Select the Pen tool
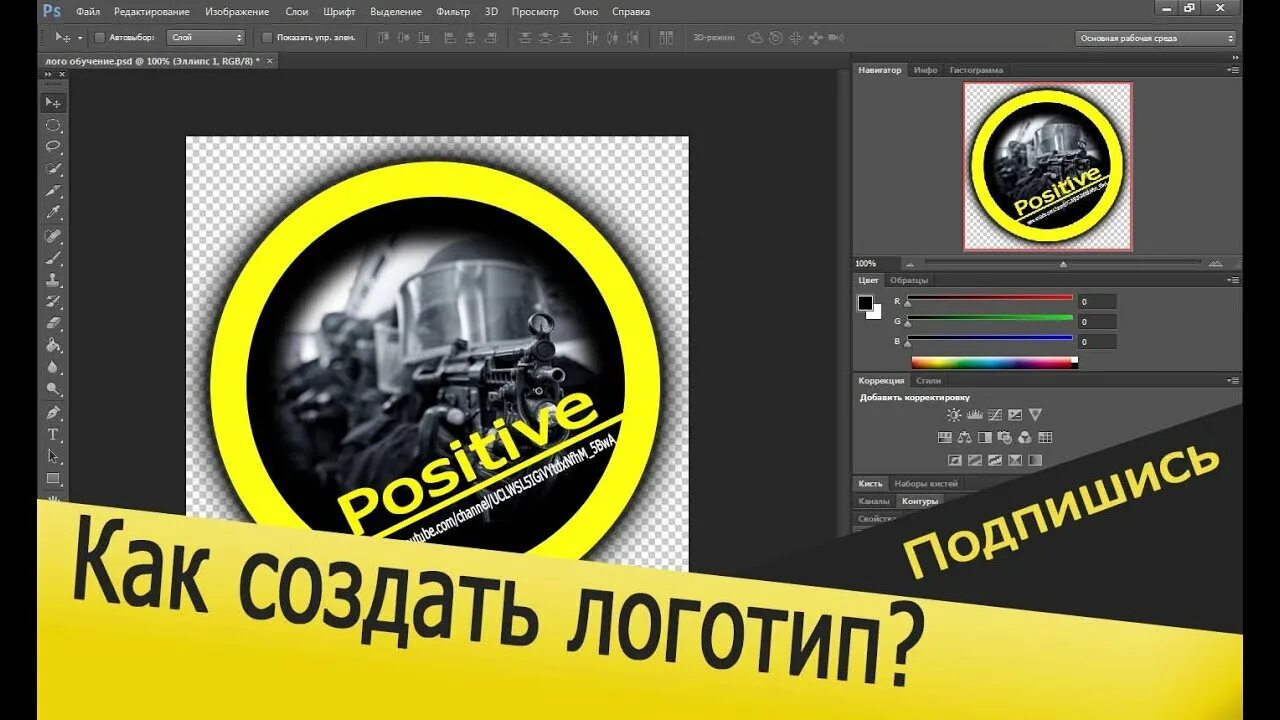 [54, 413]
